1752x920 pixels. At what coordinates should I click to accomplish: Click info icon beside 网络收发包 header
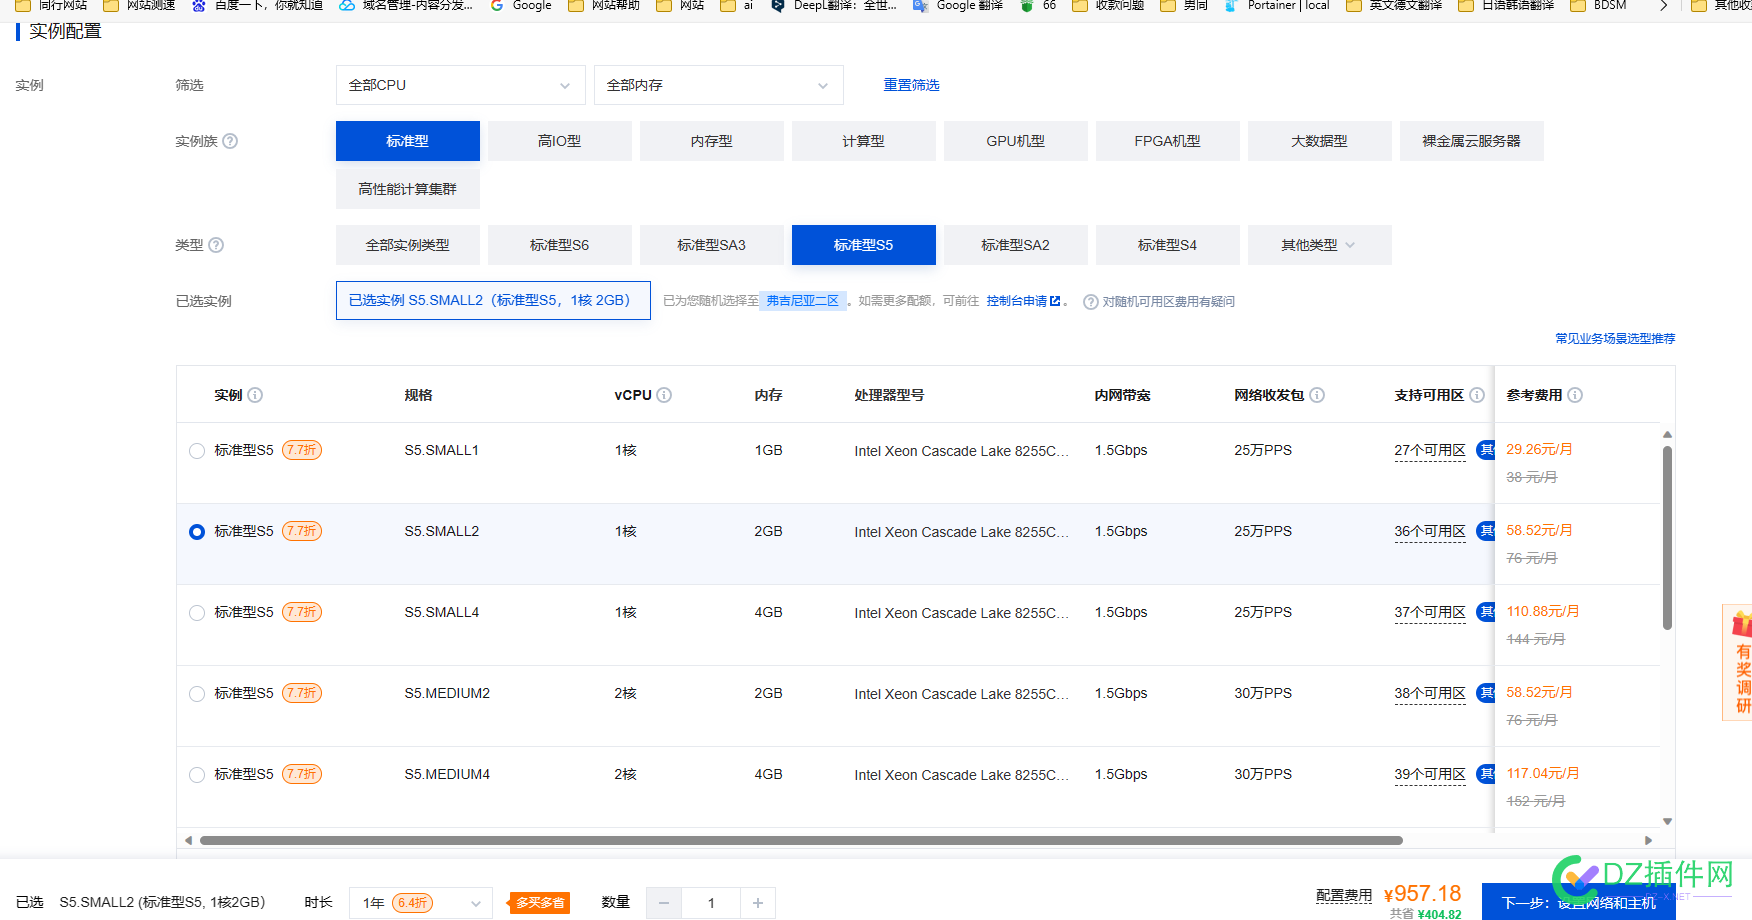[1317, 395]
